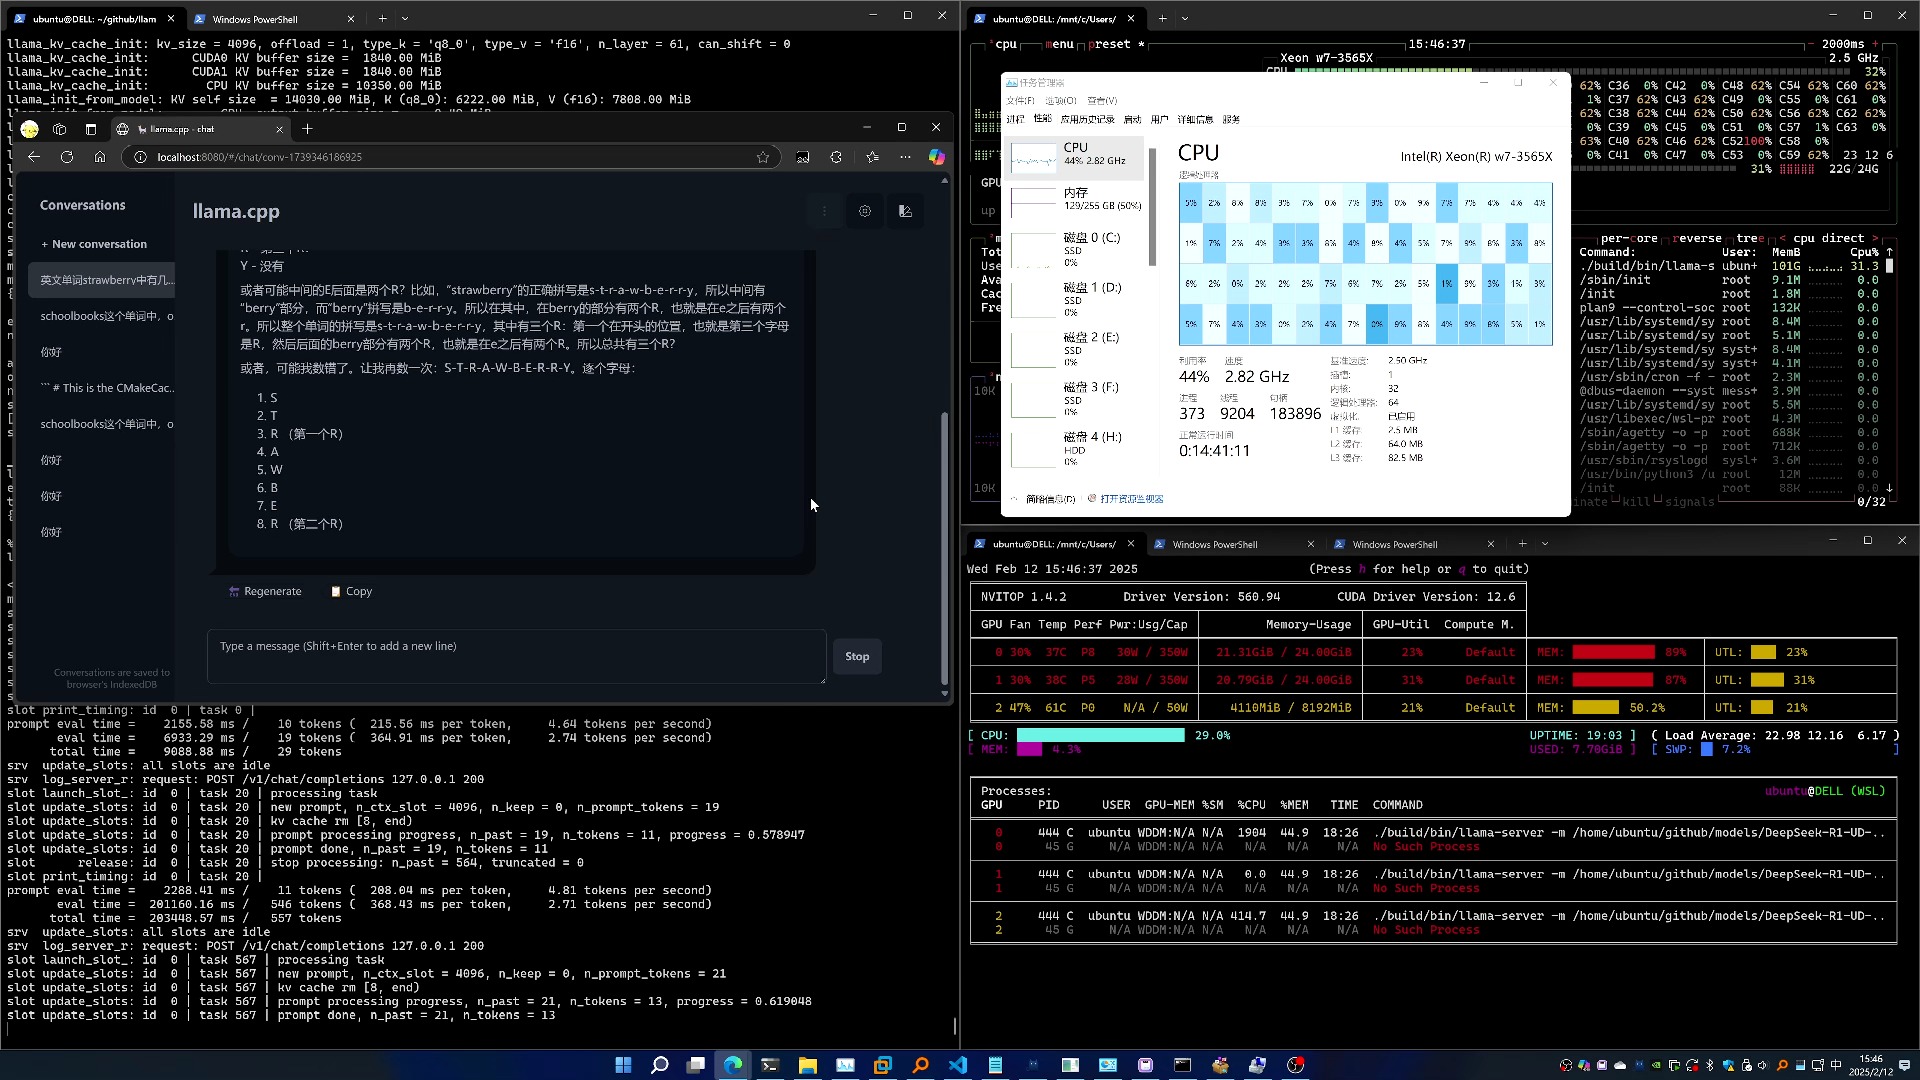This screenshot has width=1920, height=1080.
Task: Open the notification center icon
Action: (x=1904, y=1065)
